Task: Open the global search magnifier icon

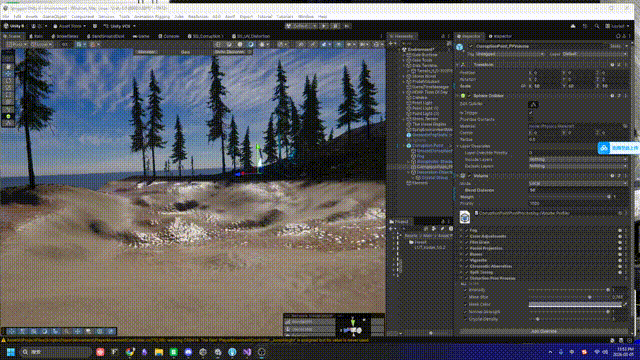Action: point(596,26)
